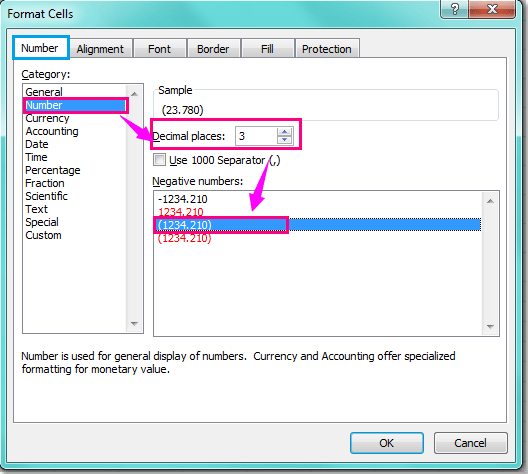Select Currency in the Category list
Image resolution: width=528 pixels, height=474 pixels.
47,118
